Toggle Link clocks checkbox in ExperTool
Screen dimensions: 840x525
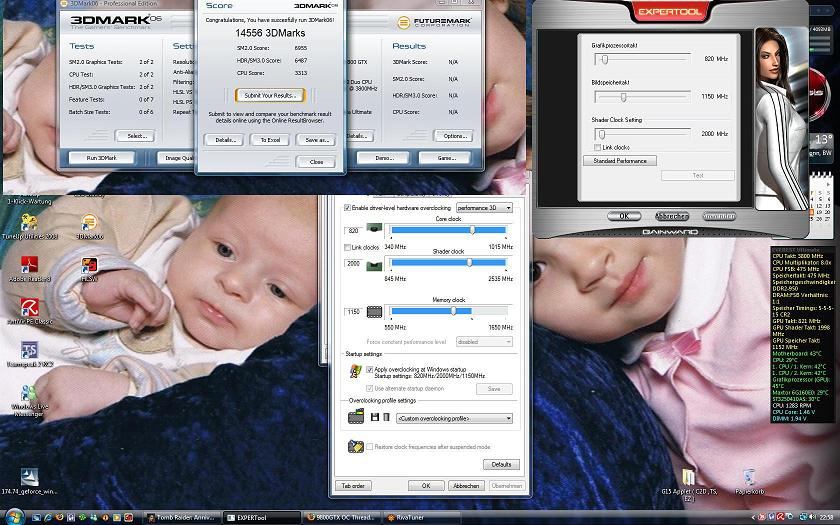pyautogui.click(x=597, y=147)
